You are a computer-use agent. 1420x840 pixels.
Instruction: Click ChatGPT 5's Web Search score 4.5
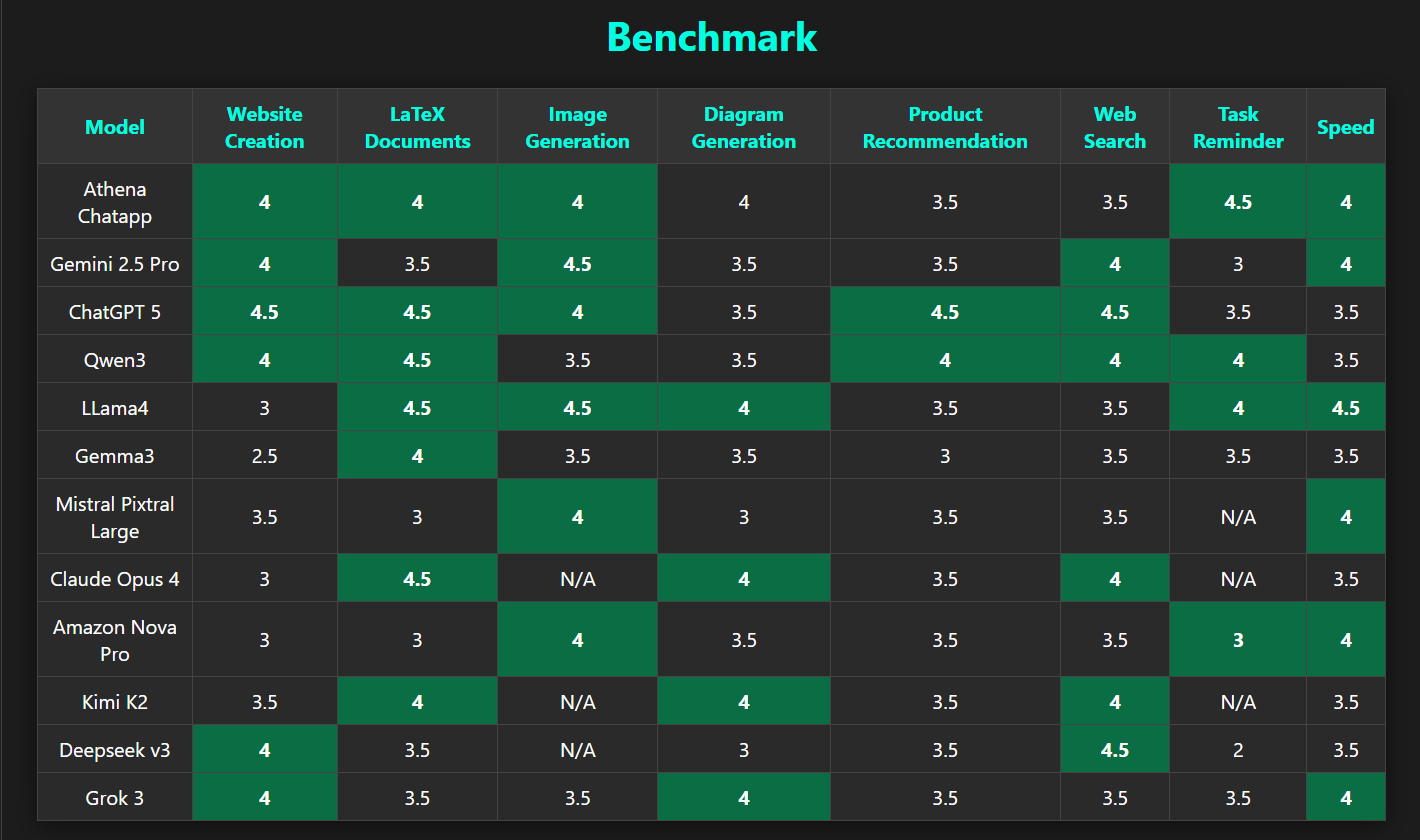[x=1115, y=312]
